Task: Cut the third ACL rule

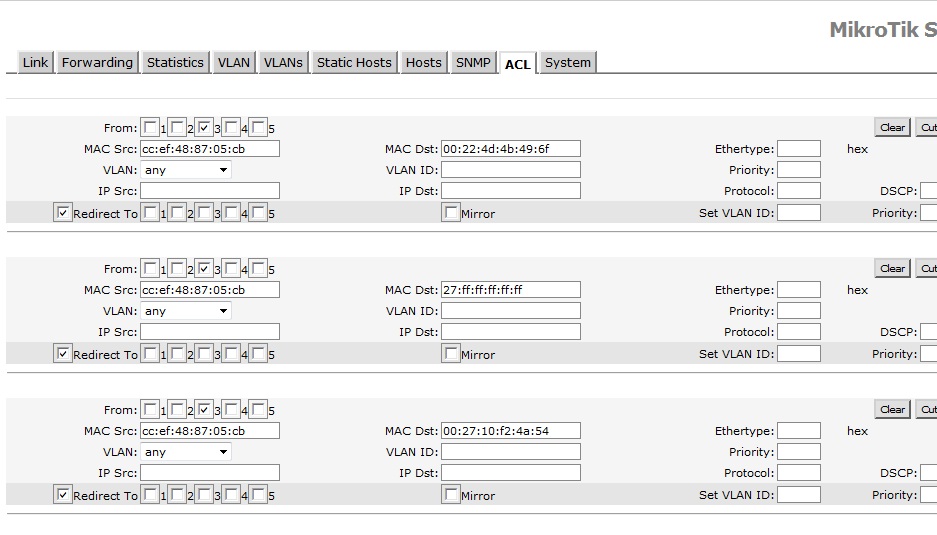Action: [x=927, y=409]
